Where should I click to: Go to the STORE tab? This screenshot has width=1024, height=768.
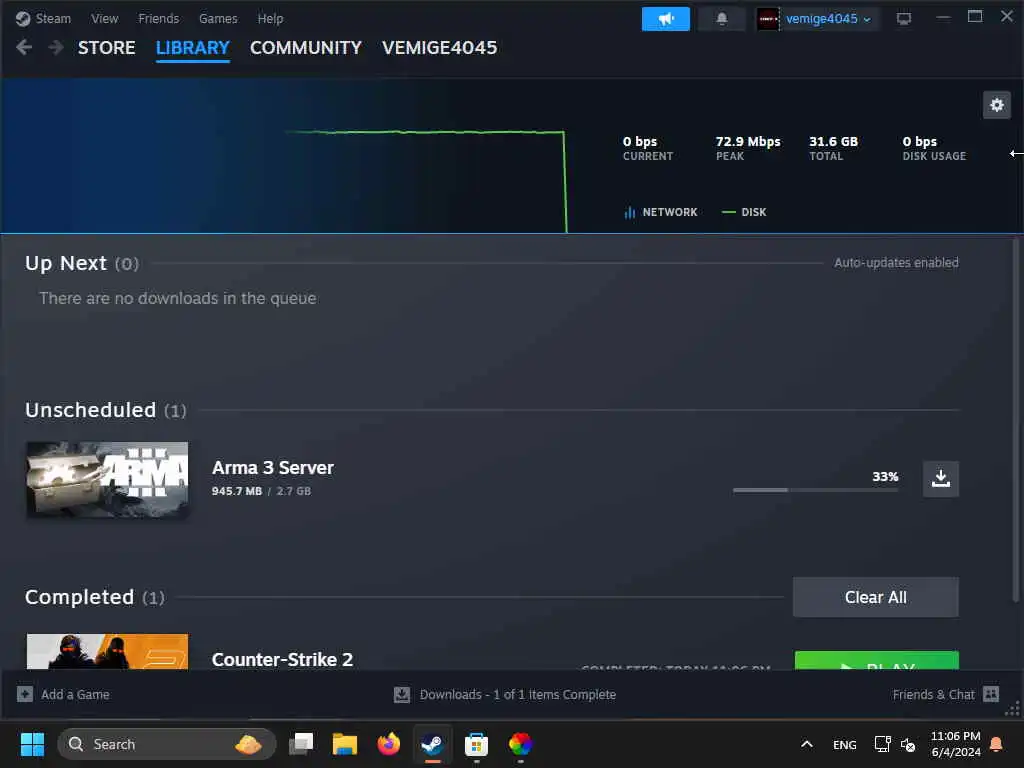(106, 48)
